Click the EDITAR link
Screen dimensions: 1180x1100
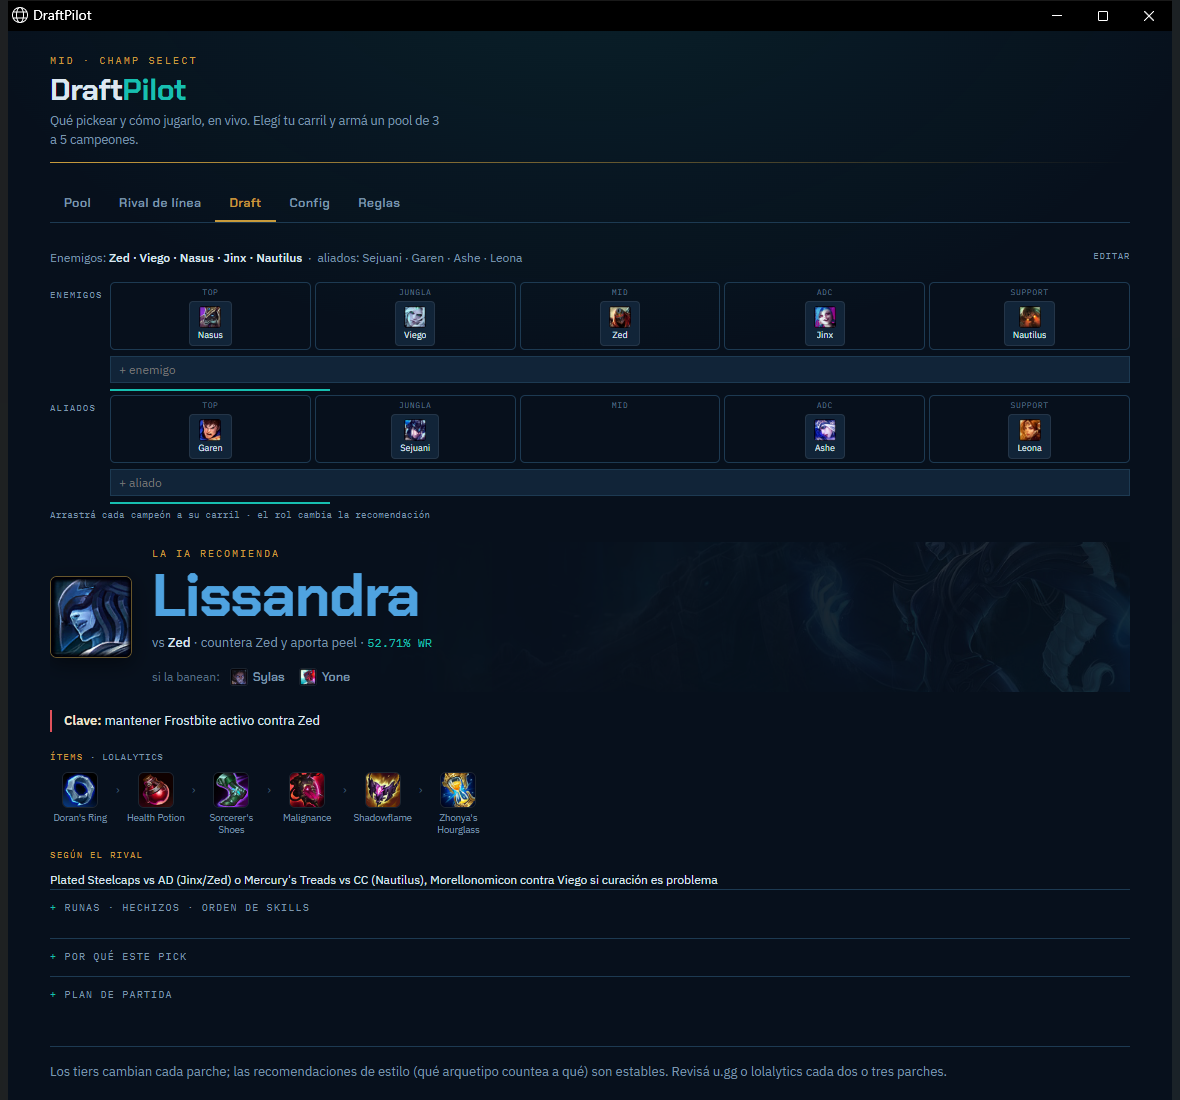[1111, 257]
